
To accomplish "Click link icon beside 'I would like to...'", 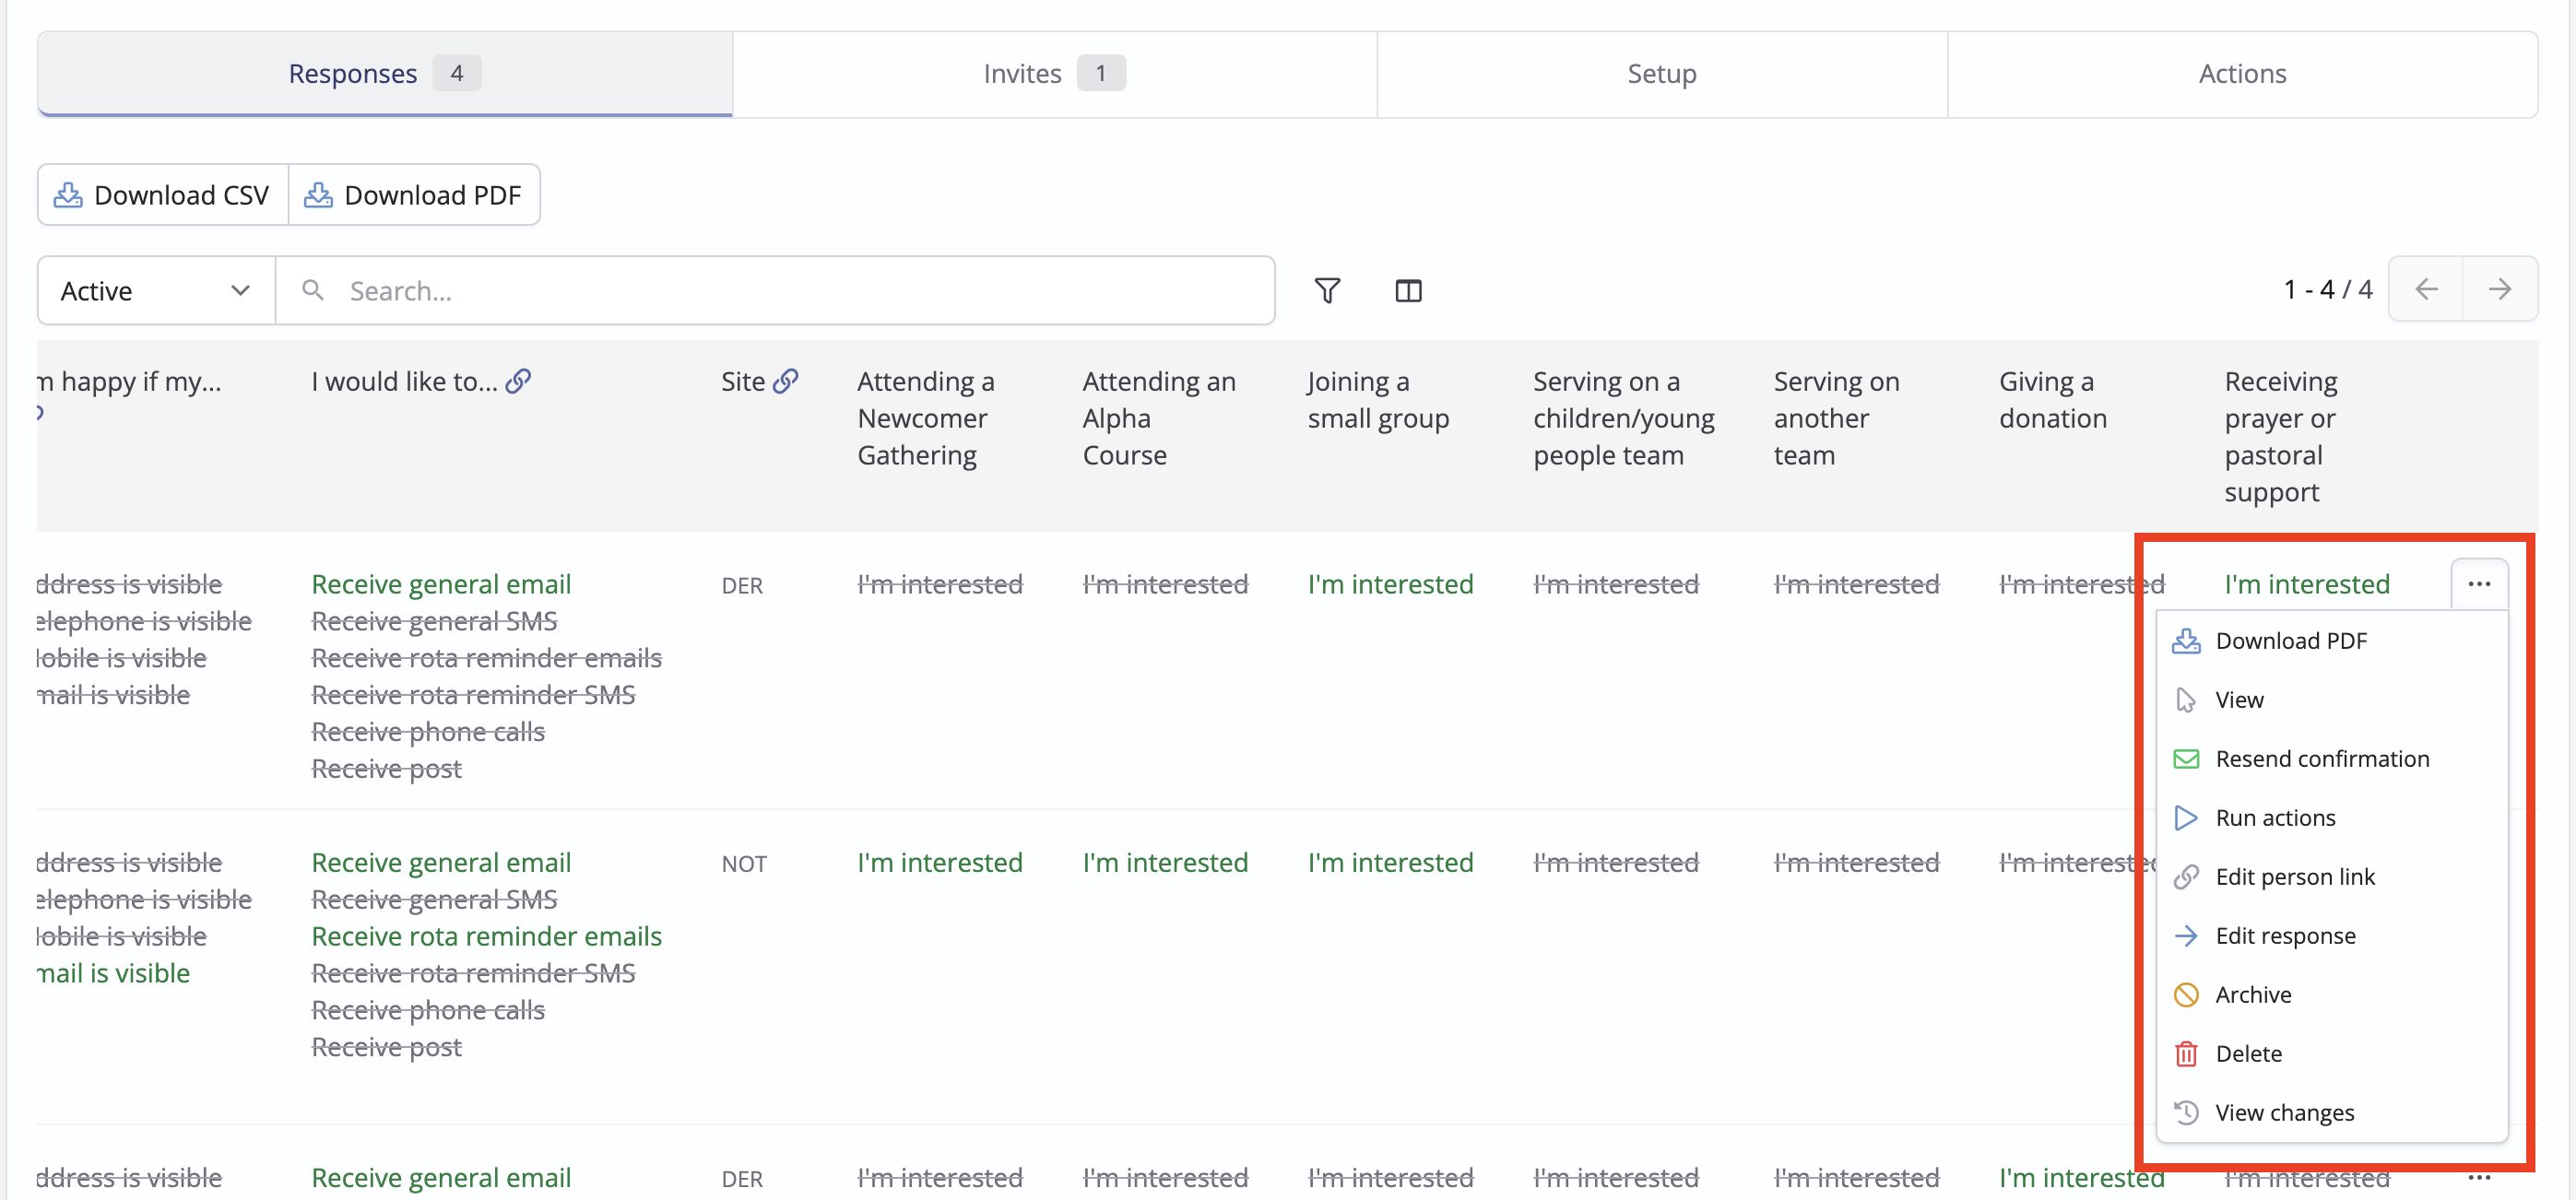I will click(518, 381).
